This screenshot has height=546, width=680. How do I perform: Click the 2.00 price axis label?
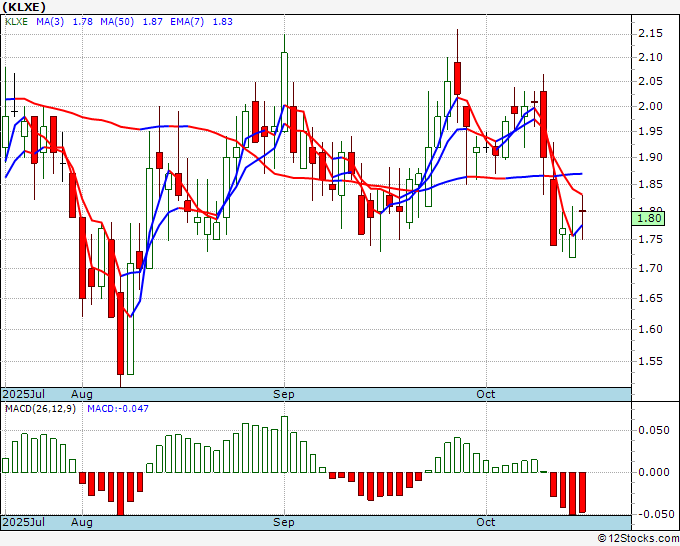[x=651, y=106]
